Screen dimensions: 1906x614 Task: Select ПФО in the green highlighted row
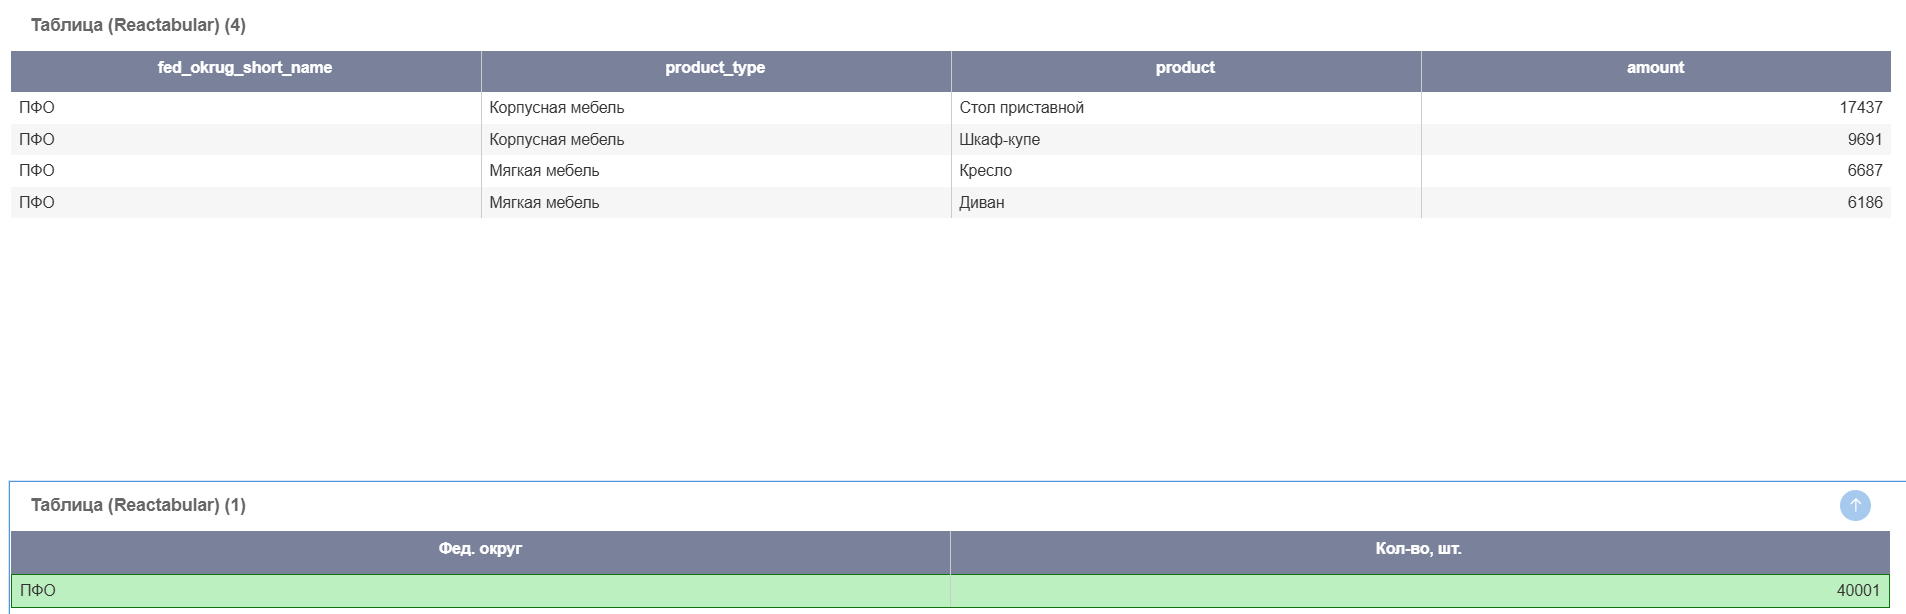point(38,591)
